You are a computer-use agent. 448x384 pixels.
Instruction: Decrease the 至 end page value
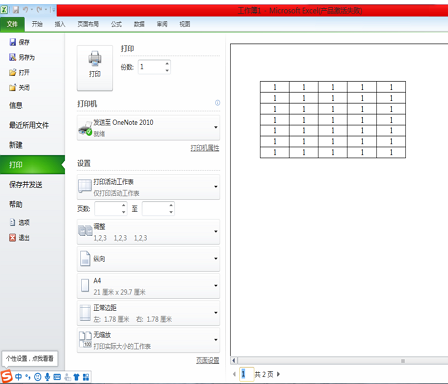coord(171,212)
